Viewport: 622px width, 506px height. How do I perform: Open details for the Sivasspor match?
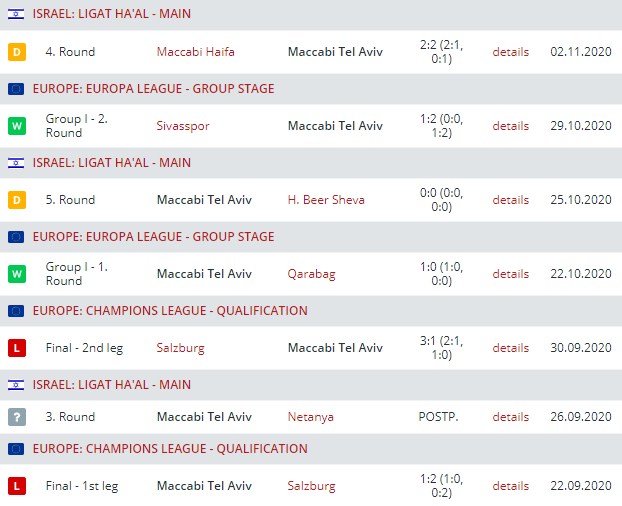click(x=510, y=126)
